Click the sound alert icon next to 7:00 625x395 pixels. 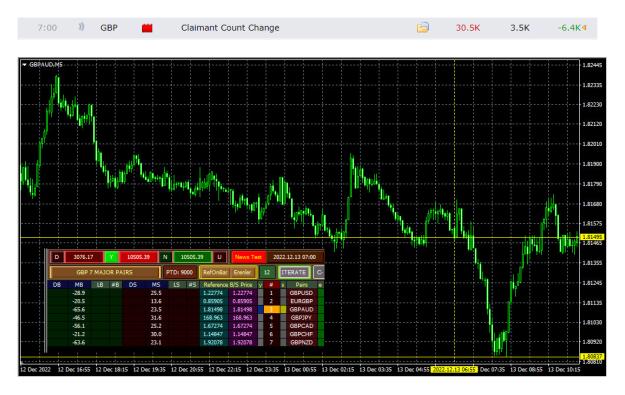81,27
